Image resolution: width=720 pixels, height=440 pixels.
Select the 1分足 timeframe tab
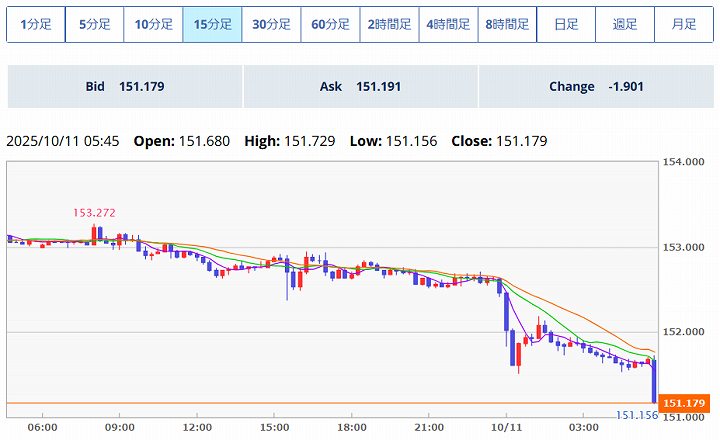36,25
